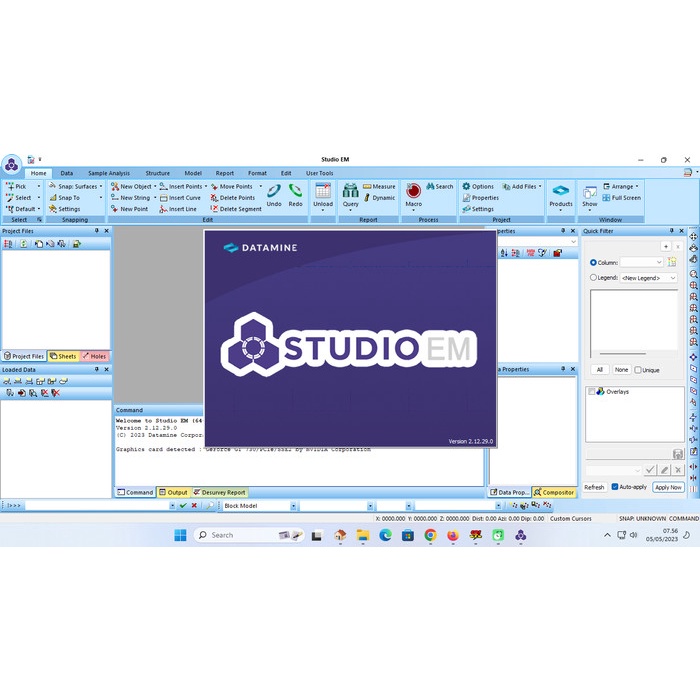Open File Explorer from taskbar
This screenshot has height=700, width=700.
pyautogui.click(x=363, y=535)
